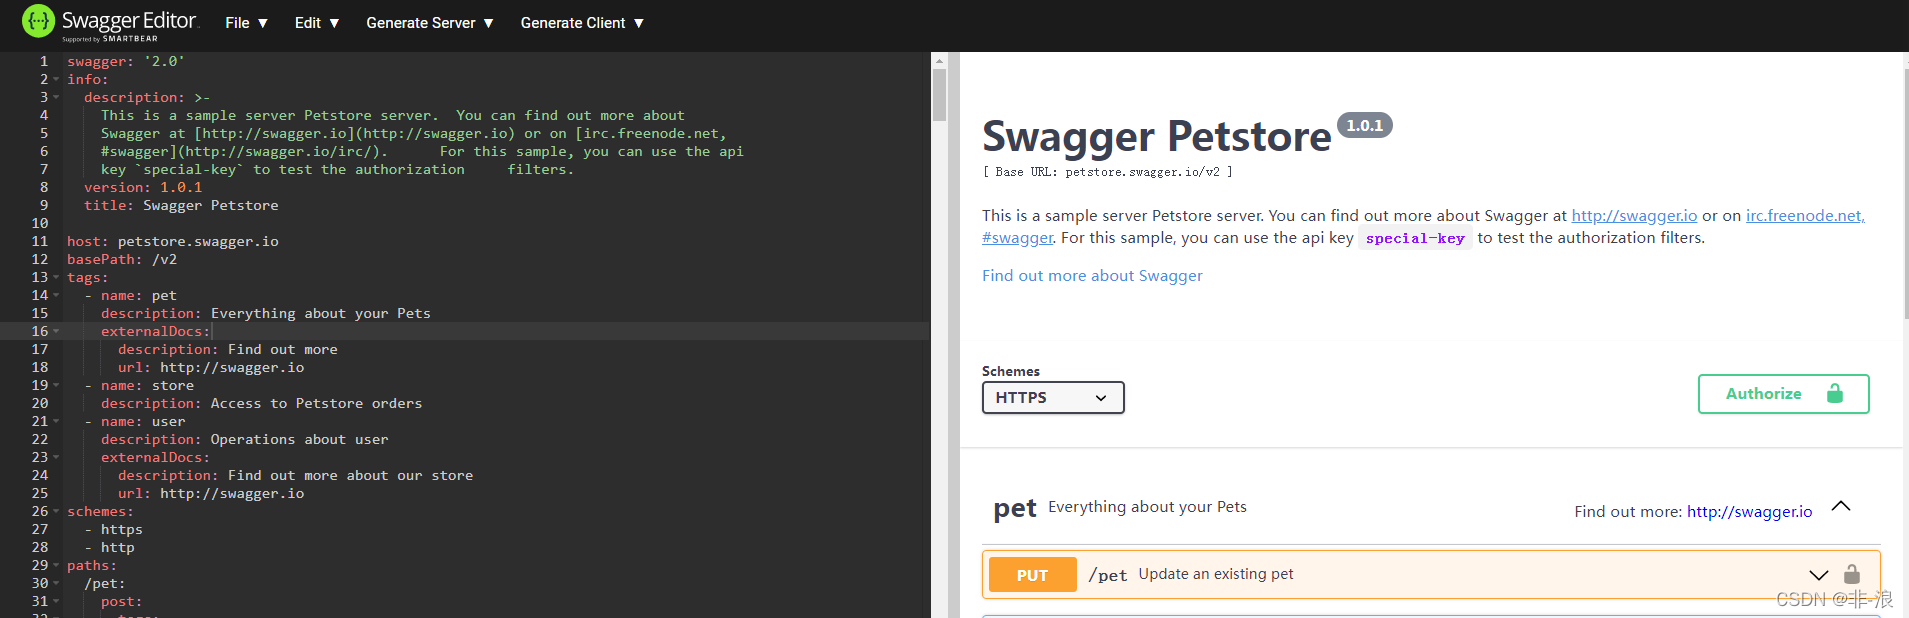Open the http://swagger.io link in description
1909x618 pixels.
coord(1634,215)
